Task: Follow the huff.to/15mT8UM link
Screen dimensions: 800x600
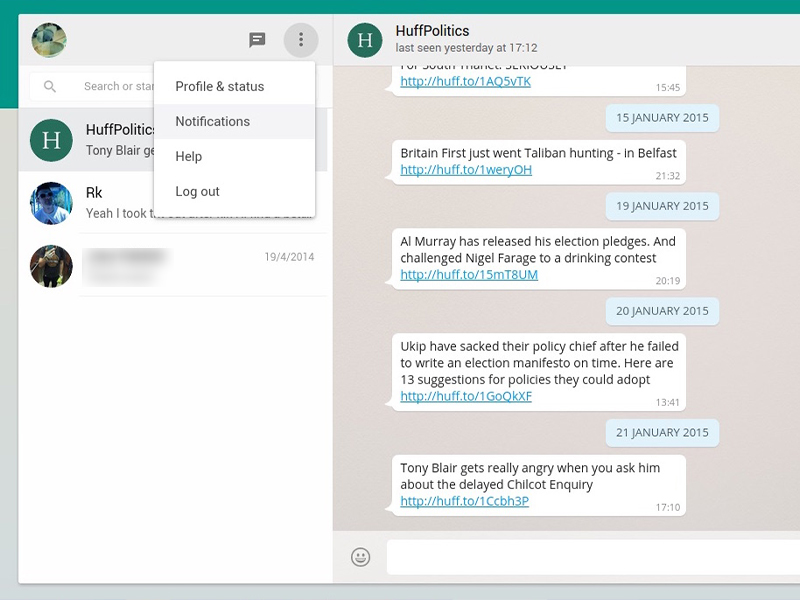Action: tap(469, 275)
